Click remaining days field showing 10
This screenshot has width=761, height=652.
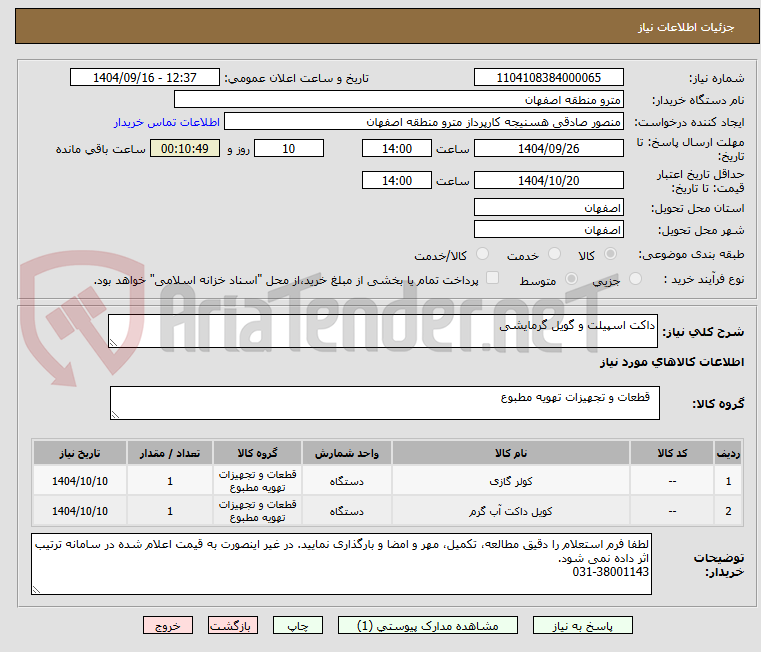pos(289,149)
